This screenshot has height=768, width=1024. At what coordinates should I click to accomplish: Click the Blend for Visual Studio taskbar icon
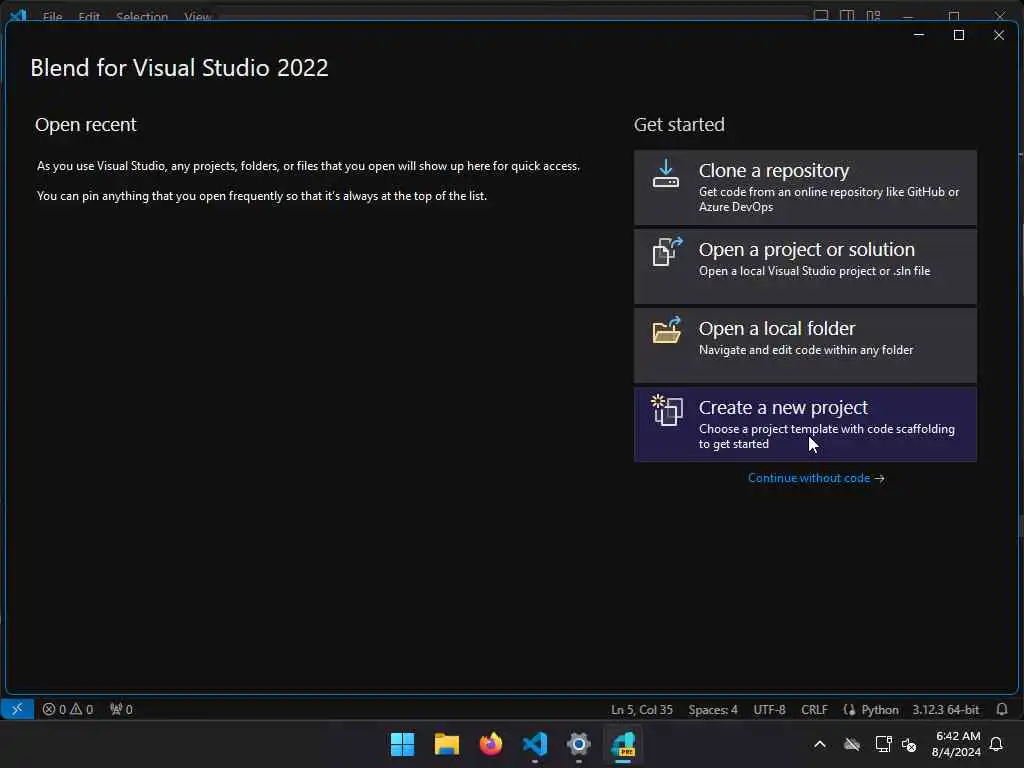(623, 744)
